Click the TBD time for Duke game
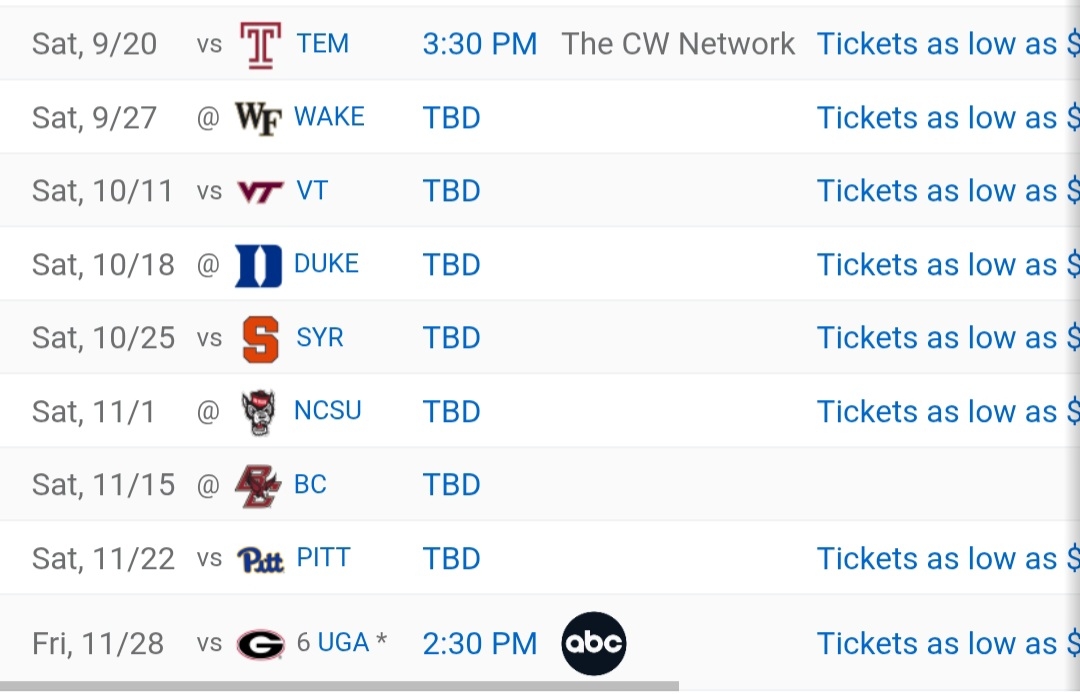Image resolution: width=1080 pixels, height=694 pixels. click(452, 265)
